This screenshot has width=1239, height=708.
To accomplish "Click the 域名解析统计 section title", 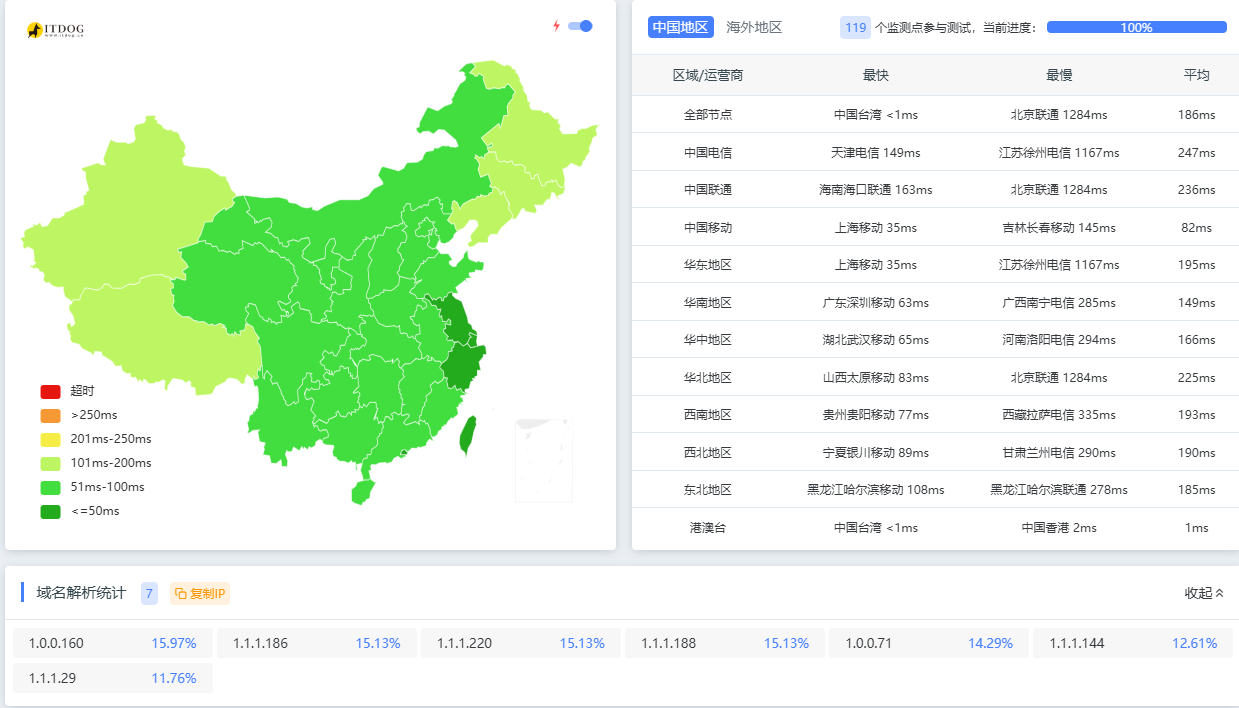I will point(81,593).
